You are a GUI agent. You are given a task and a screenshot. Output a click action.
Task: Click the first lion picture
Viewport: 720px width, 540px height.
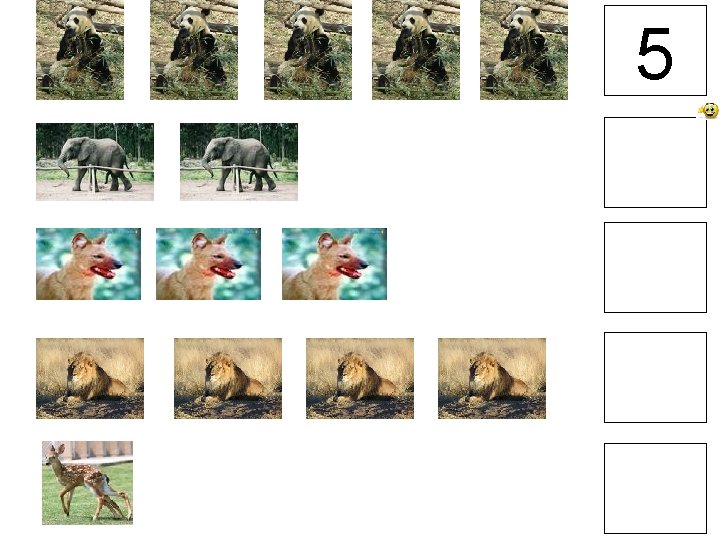(90, 378)
